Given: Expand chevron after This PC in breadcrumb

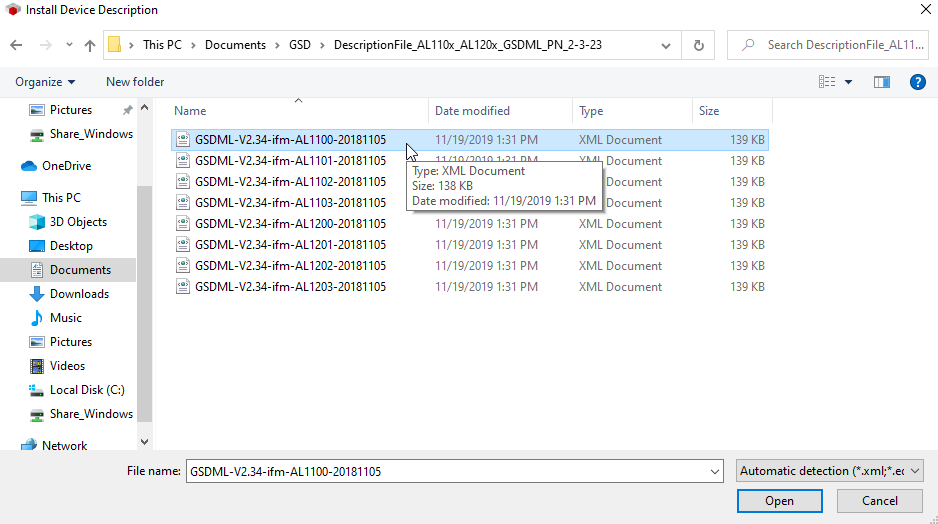Looking at the screenshot, I should 193,45.
